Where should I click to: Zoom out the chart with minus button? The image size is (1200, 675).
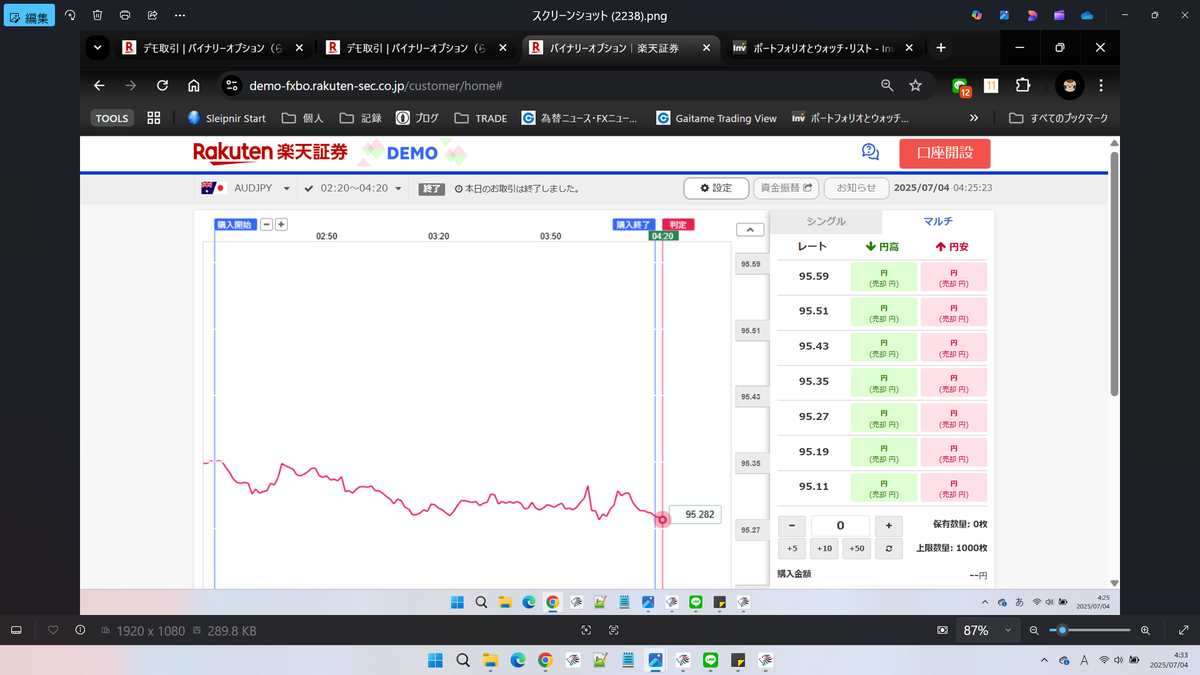coord(267,224)
